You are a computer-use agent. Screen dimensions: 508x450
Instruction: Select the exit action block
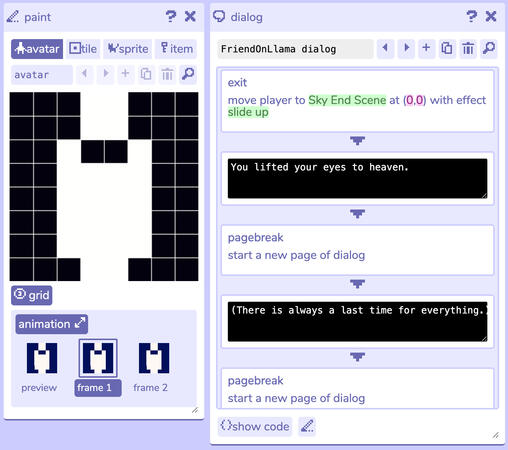pyautogui.click(x=357, y=101)
